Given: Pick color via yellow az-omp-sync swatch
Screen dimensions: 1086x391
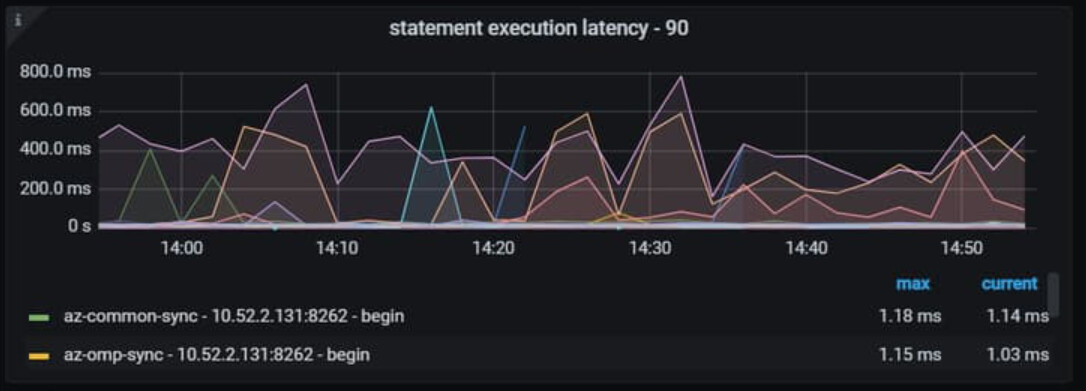Looking at the screenshot, I should pos(39,356).
